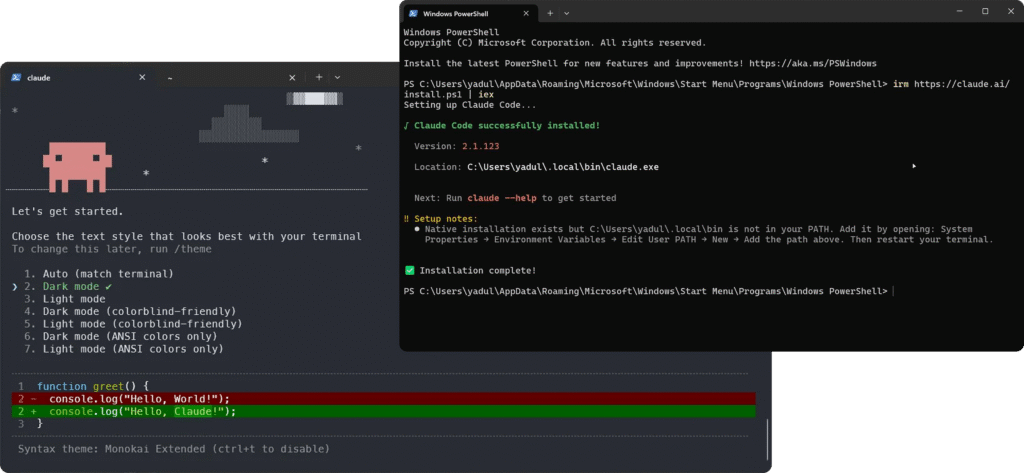Click the 'install.ps1 | iex' command text
This screenshot has height=473, width=1024.
point(449,94)
